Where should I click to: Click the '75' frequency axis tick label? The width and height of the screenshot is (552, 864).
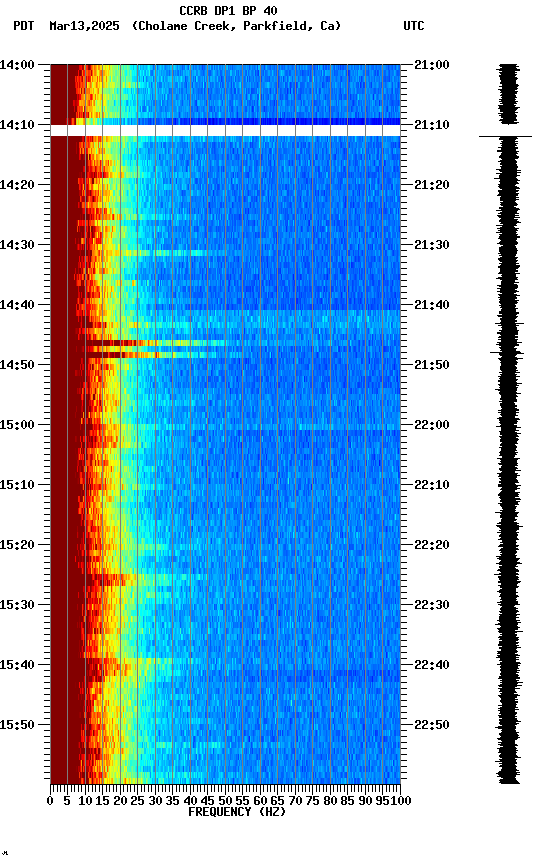312,802
